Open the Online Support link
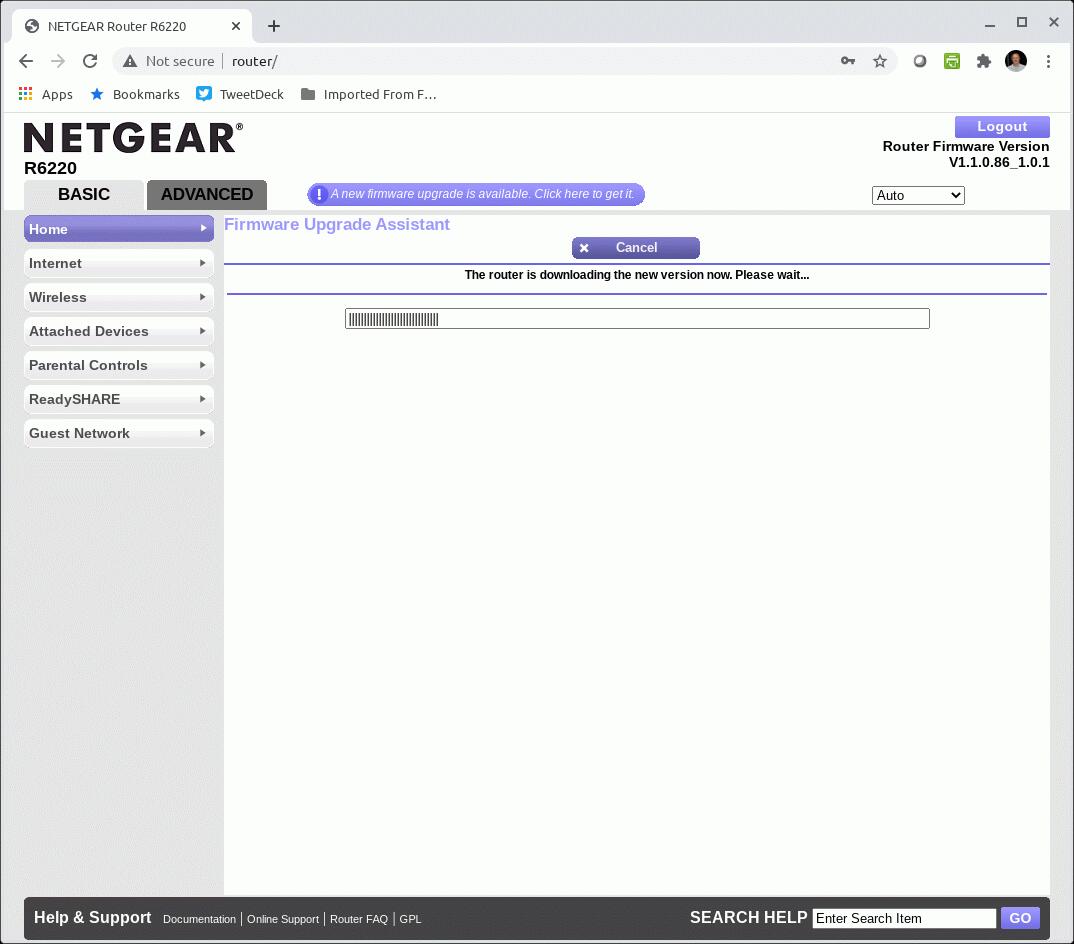The width and height of the screenshot is (1074, 944). [x=283, y=919]
